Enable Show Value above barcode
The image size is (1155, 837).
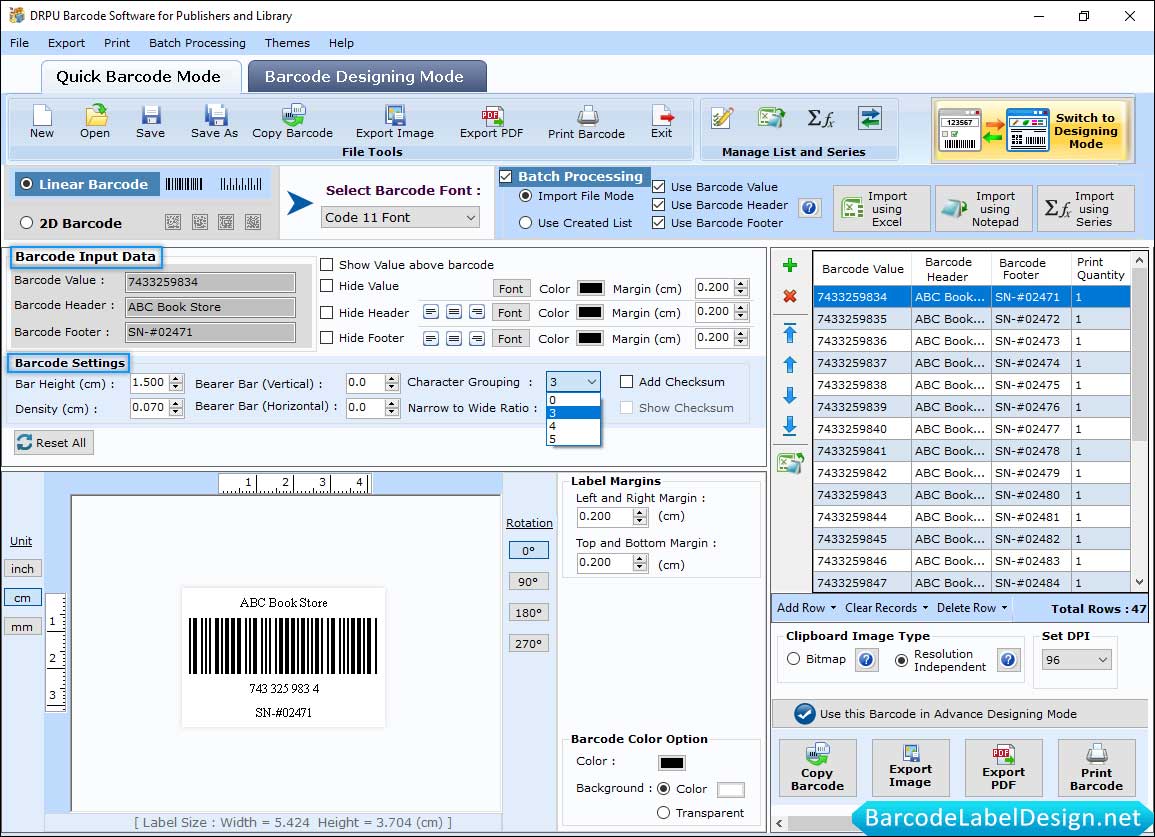pyautogui.click(x=326, y=265)
